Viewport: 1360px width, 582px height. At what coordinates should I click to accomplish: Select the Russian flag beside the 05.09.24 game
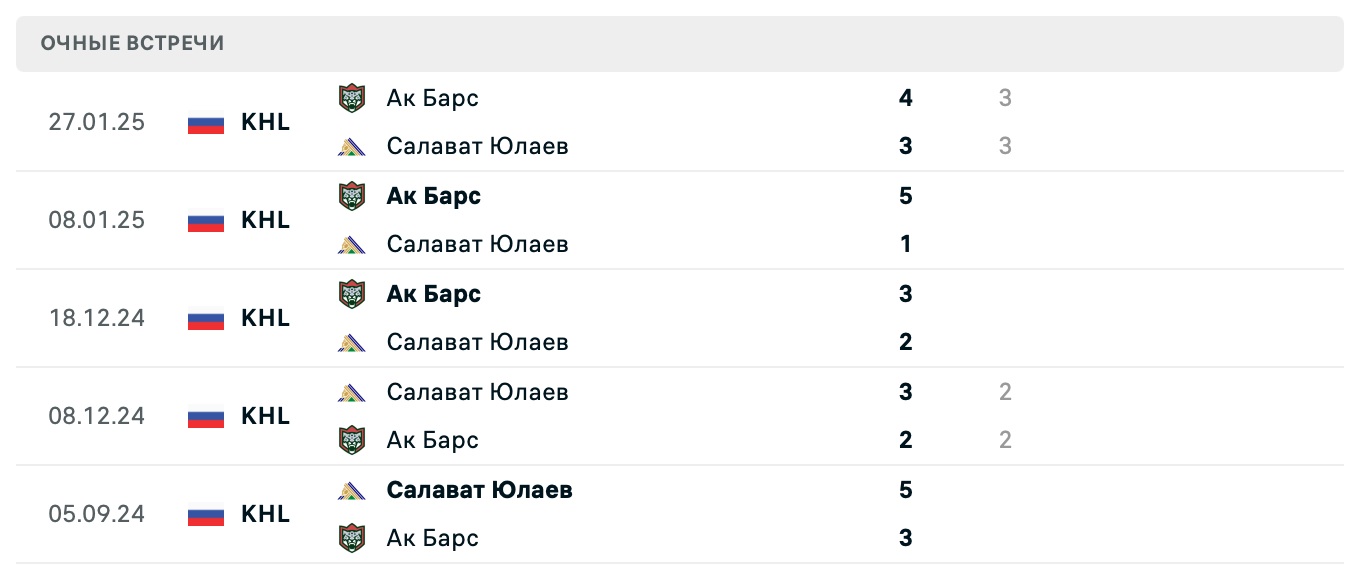pos(205,514)
